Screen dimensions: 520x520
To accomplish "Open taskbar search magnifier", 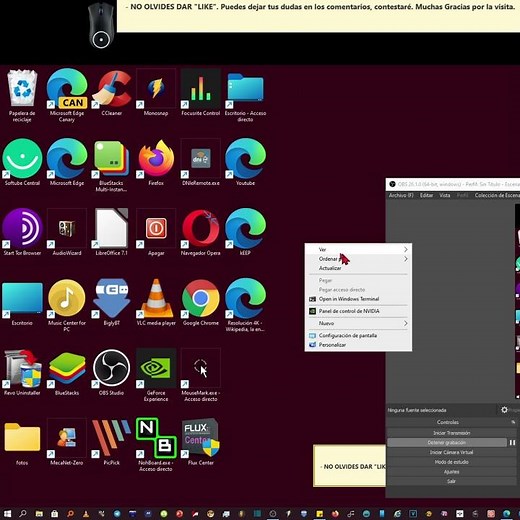I will point(23,513).
